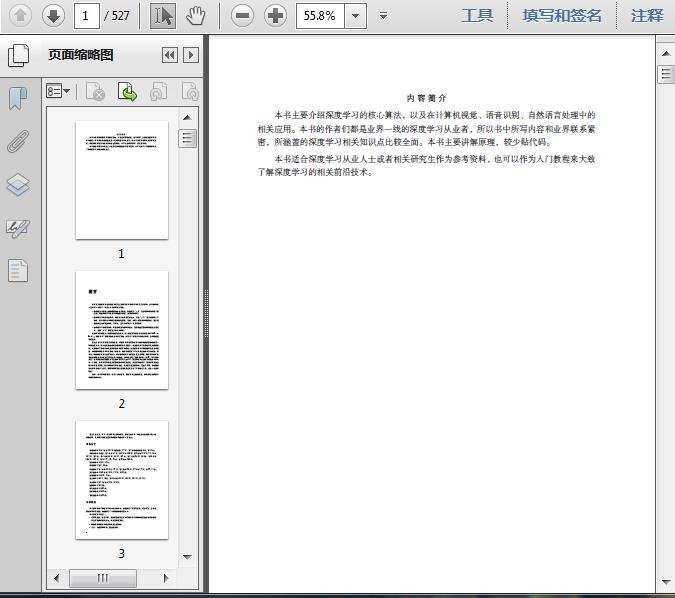Open the 填写和签名 pane

(562, 16)
